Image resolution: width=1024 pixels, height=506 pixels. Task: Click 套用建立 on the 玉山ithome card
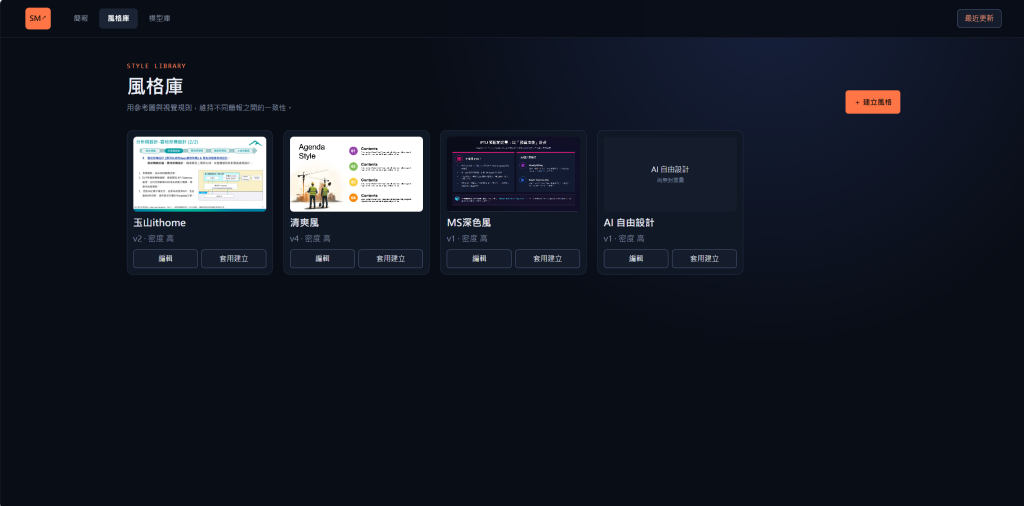[234, 259]
